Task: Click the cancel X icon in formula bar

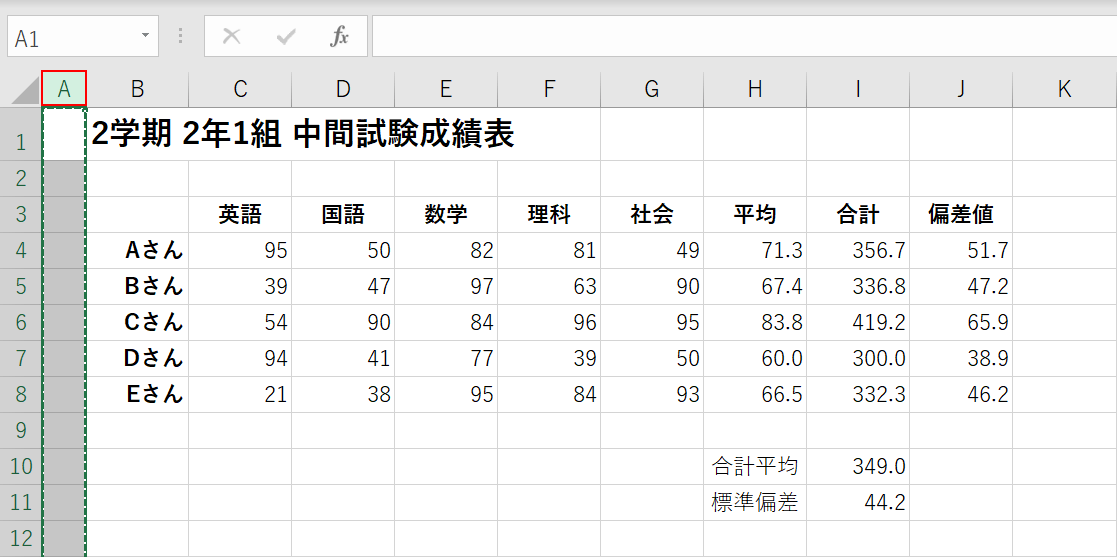Action: 232,36
